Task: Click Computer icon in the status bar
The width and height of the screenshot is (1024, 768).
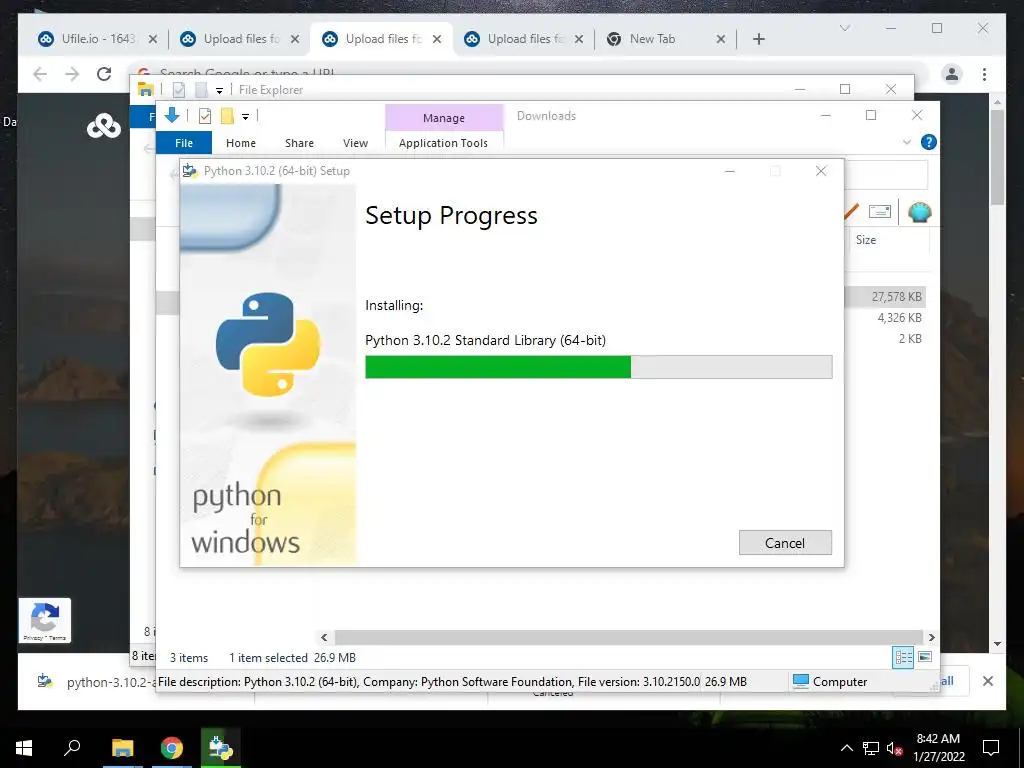Action: coord(801,681)
